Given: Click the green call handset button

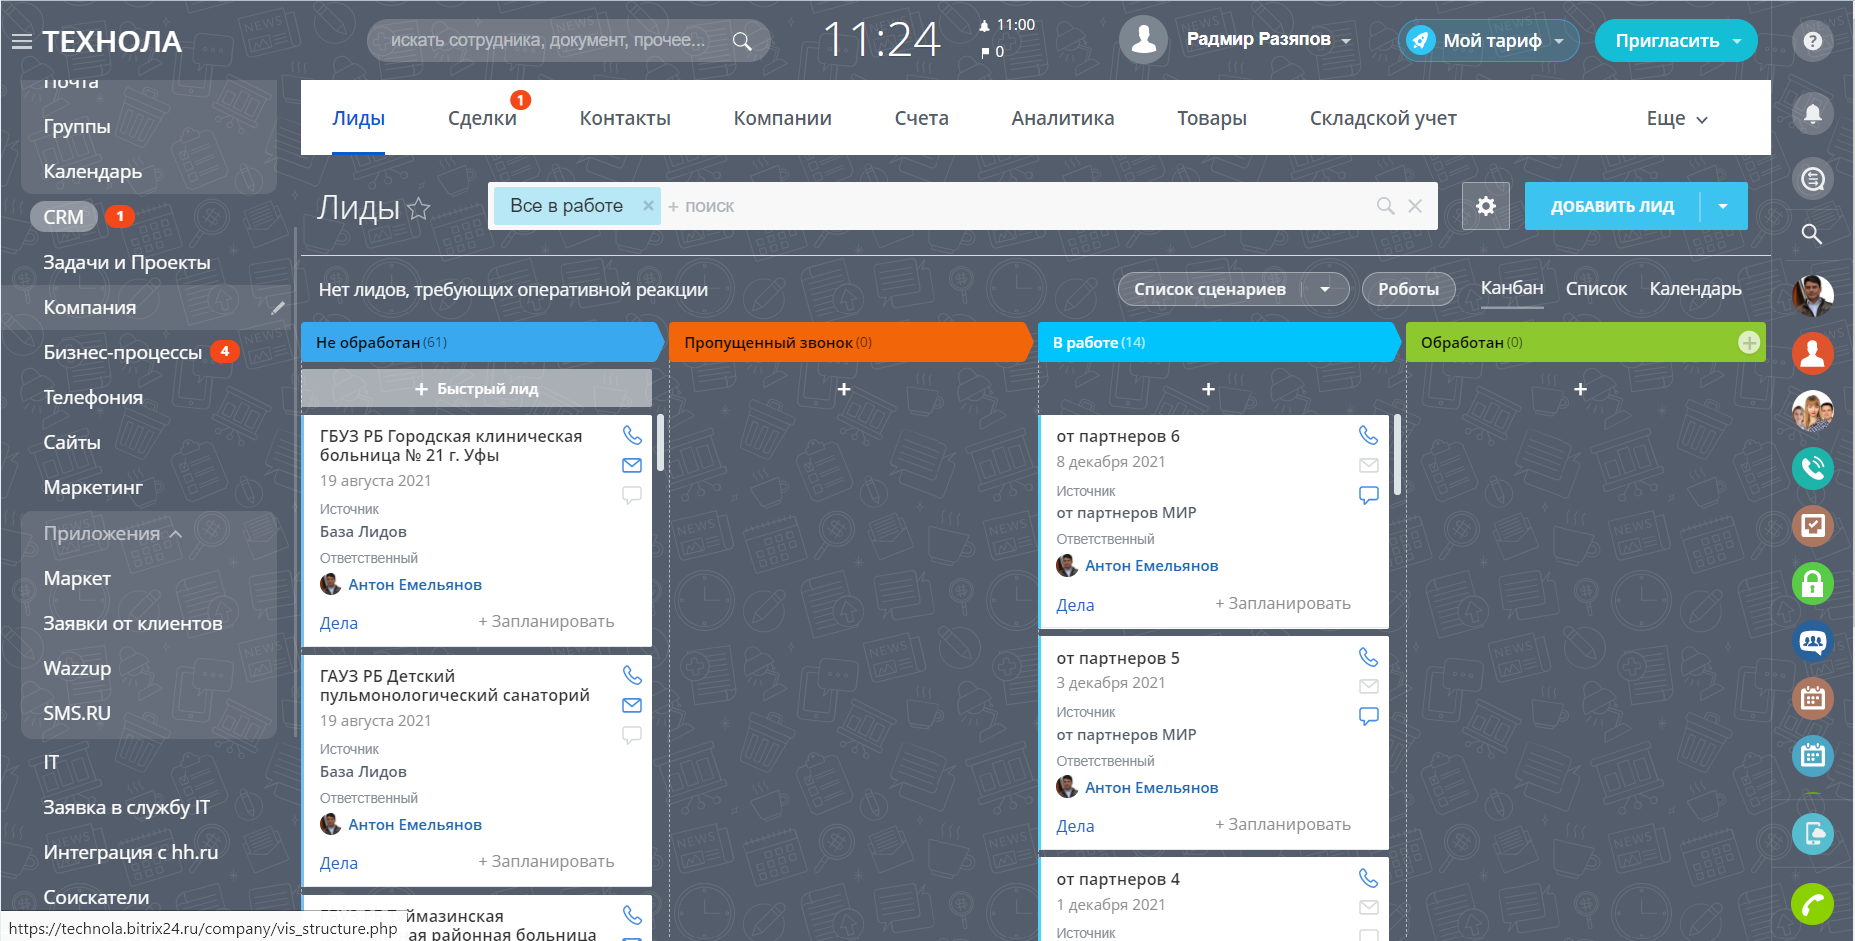Looking at the screenshot, I should tap(1813, 905).
